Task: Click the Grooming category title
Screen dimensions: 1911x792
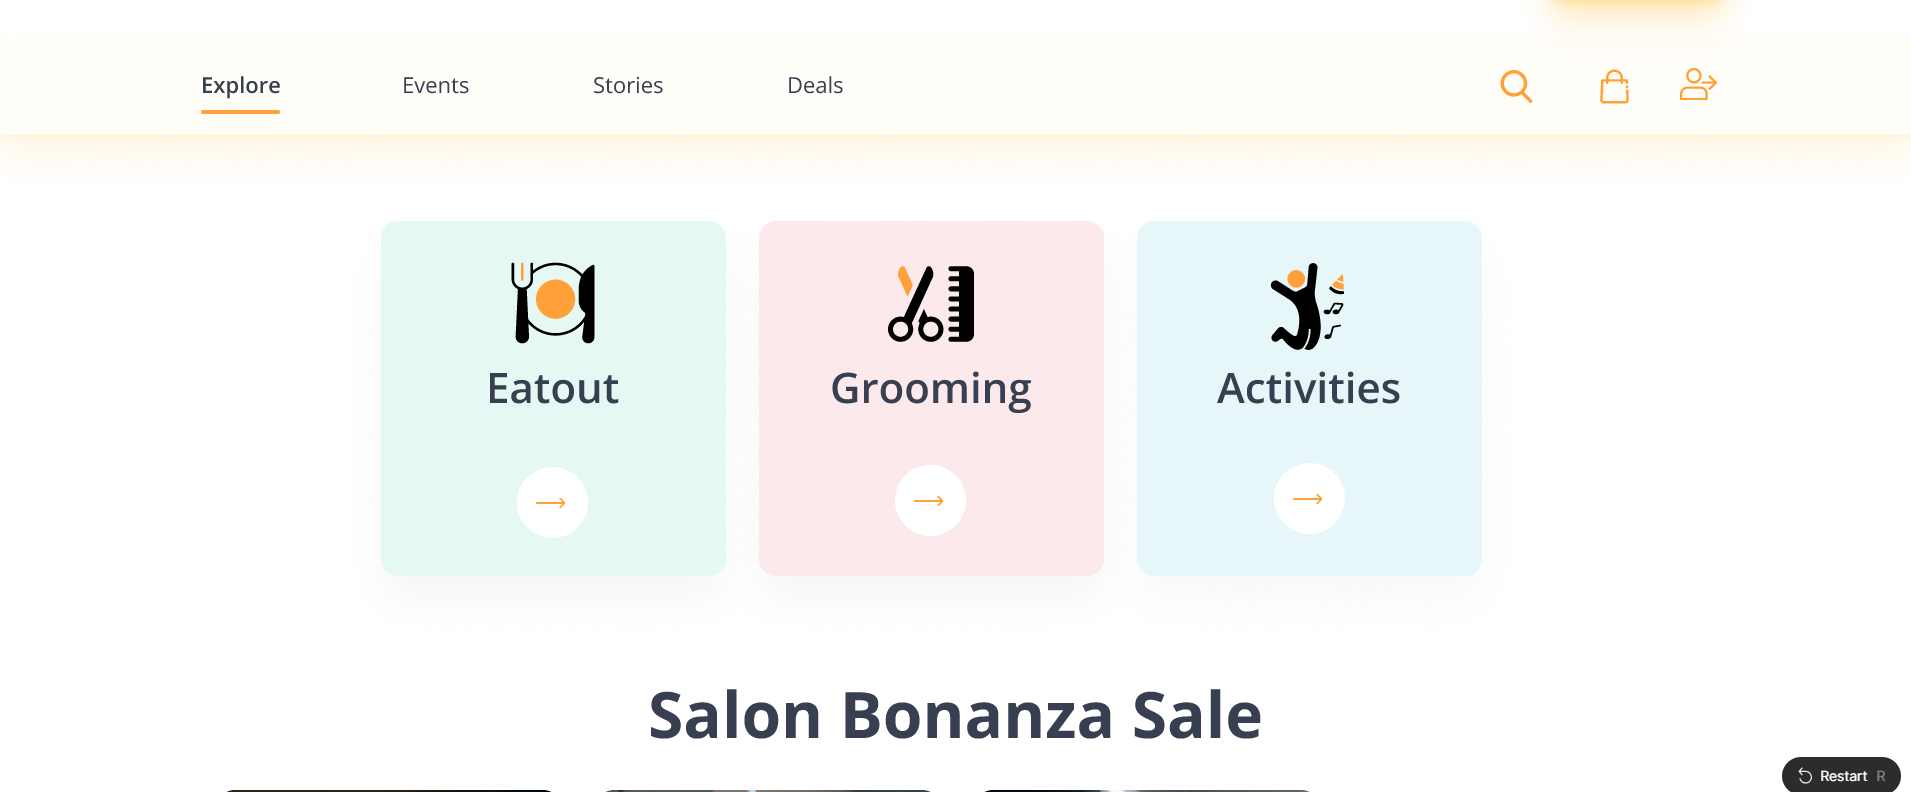Action: point(931,390)
